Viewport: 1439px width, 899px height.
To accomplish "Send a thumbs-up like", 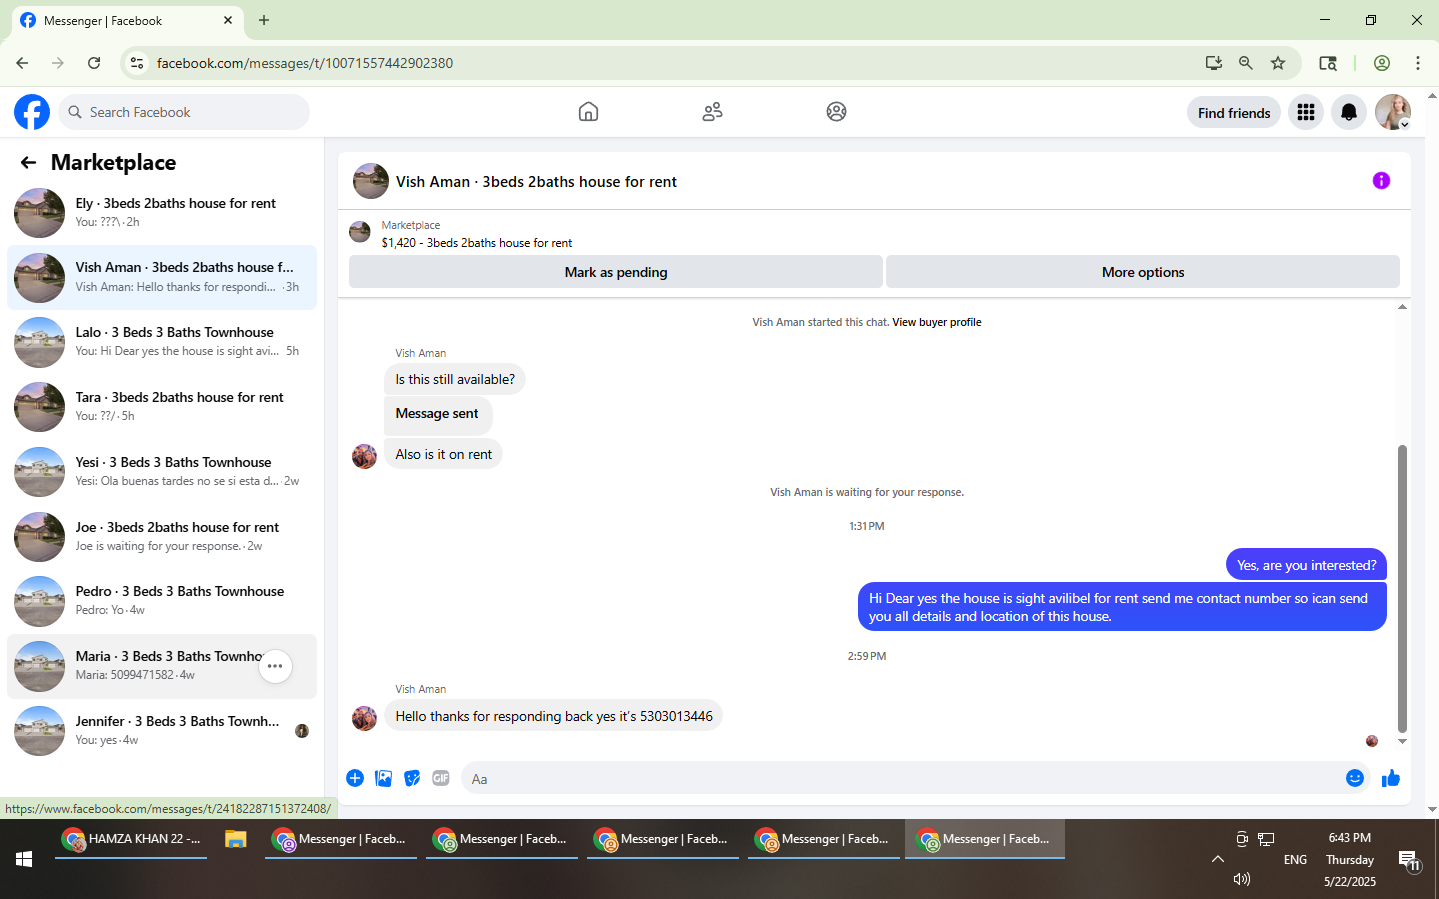I will pyautogui.click(x=1391, y=778).
